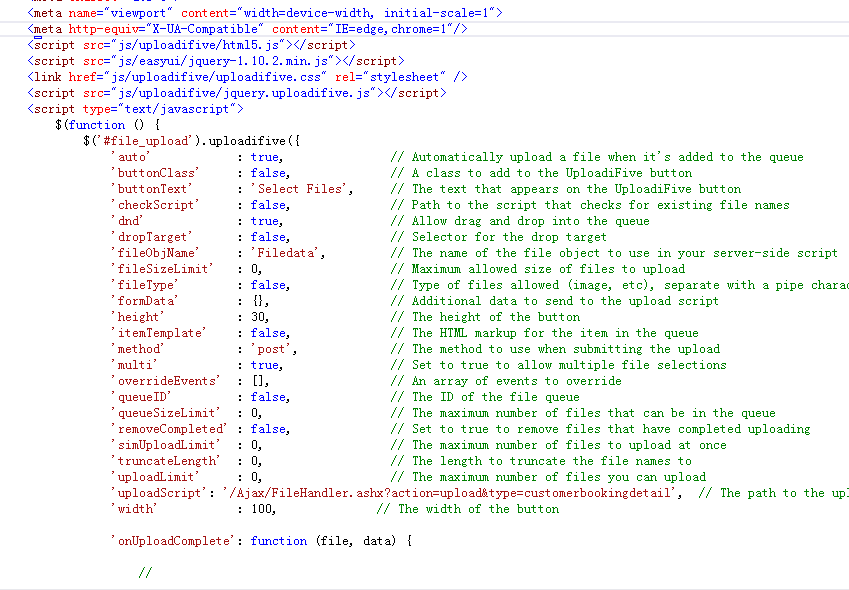Click the 'removeCompleted' option key
The width and height of the screenshot is (849, 590).
point(169,429)
